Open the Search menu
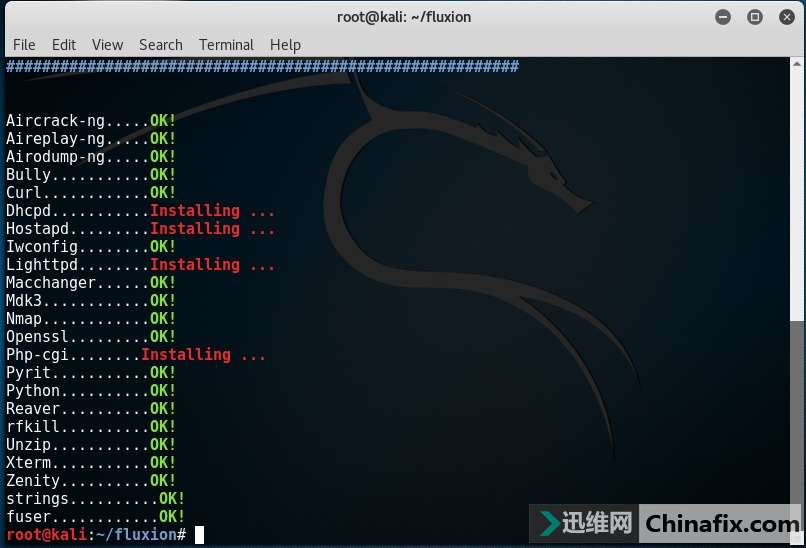 [x=160, y=45]
